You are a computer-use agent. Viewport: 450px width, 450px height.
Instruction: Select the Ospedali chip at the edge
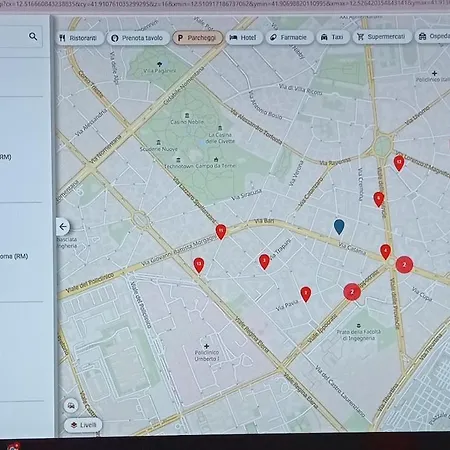pos(433,36)
